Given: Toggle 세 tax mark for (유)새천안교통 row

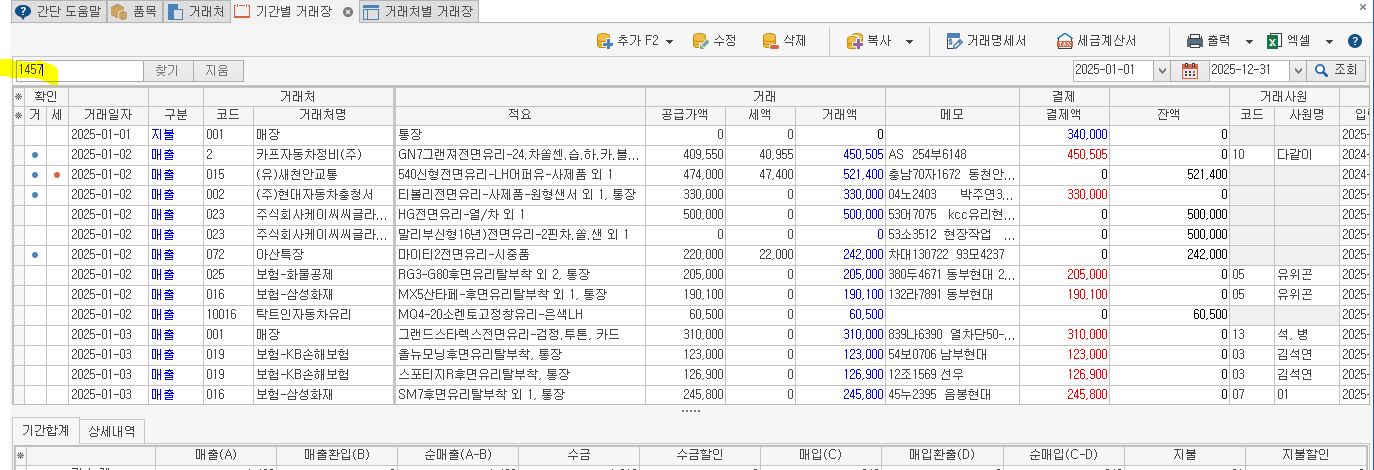Looking at the screenshot, I should coord(56,175).
